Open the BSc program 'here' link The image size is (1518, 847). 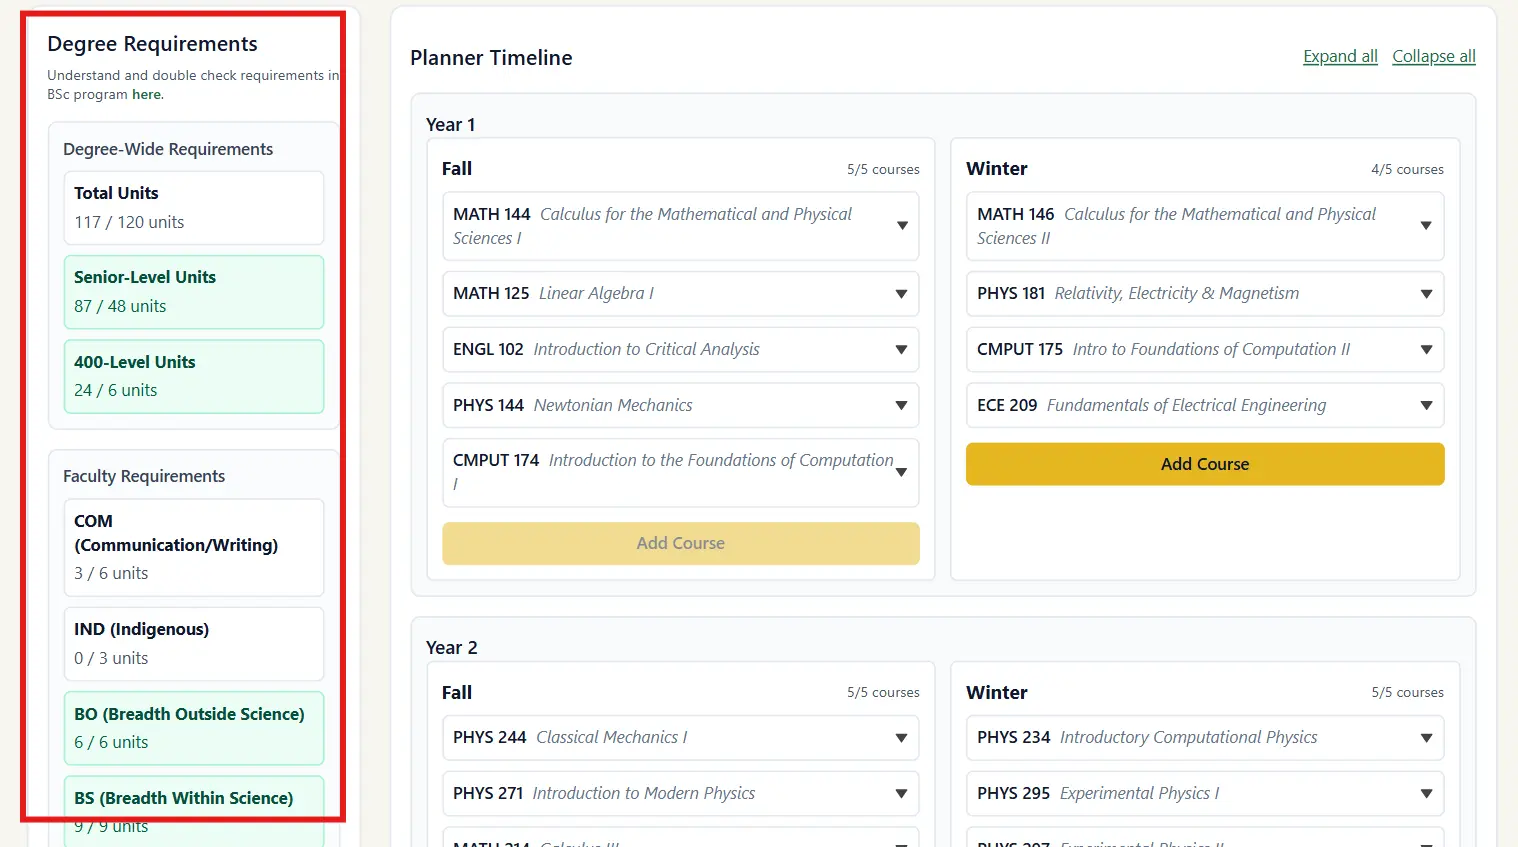146,95
